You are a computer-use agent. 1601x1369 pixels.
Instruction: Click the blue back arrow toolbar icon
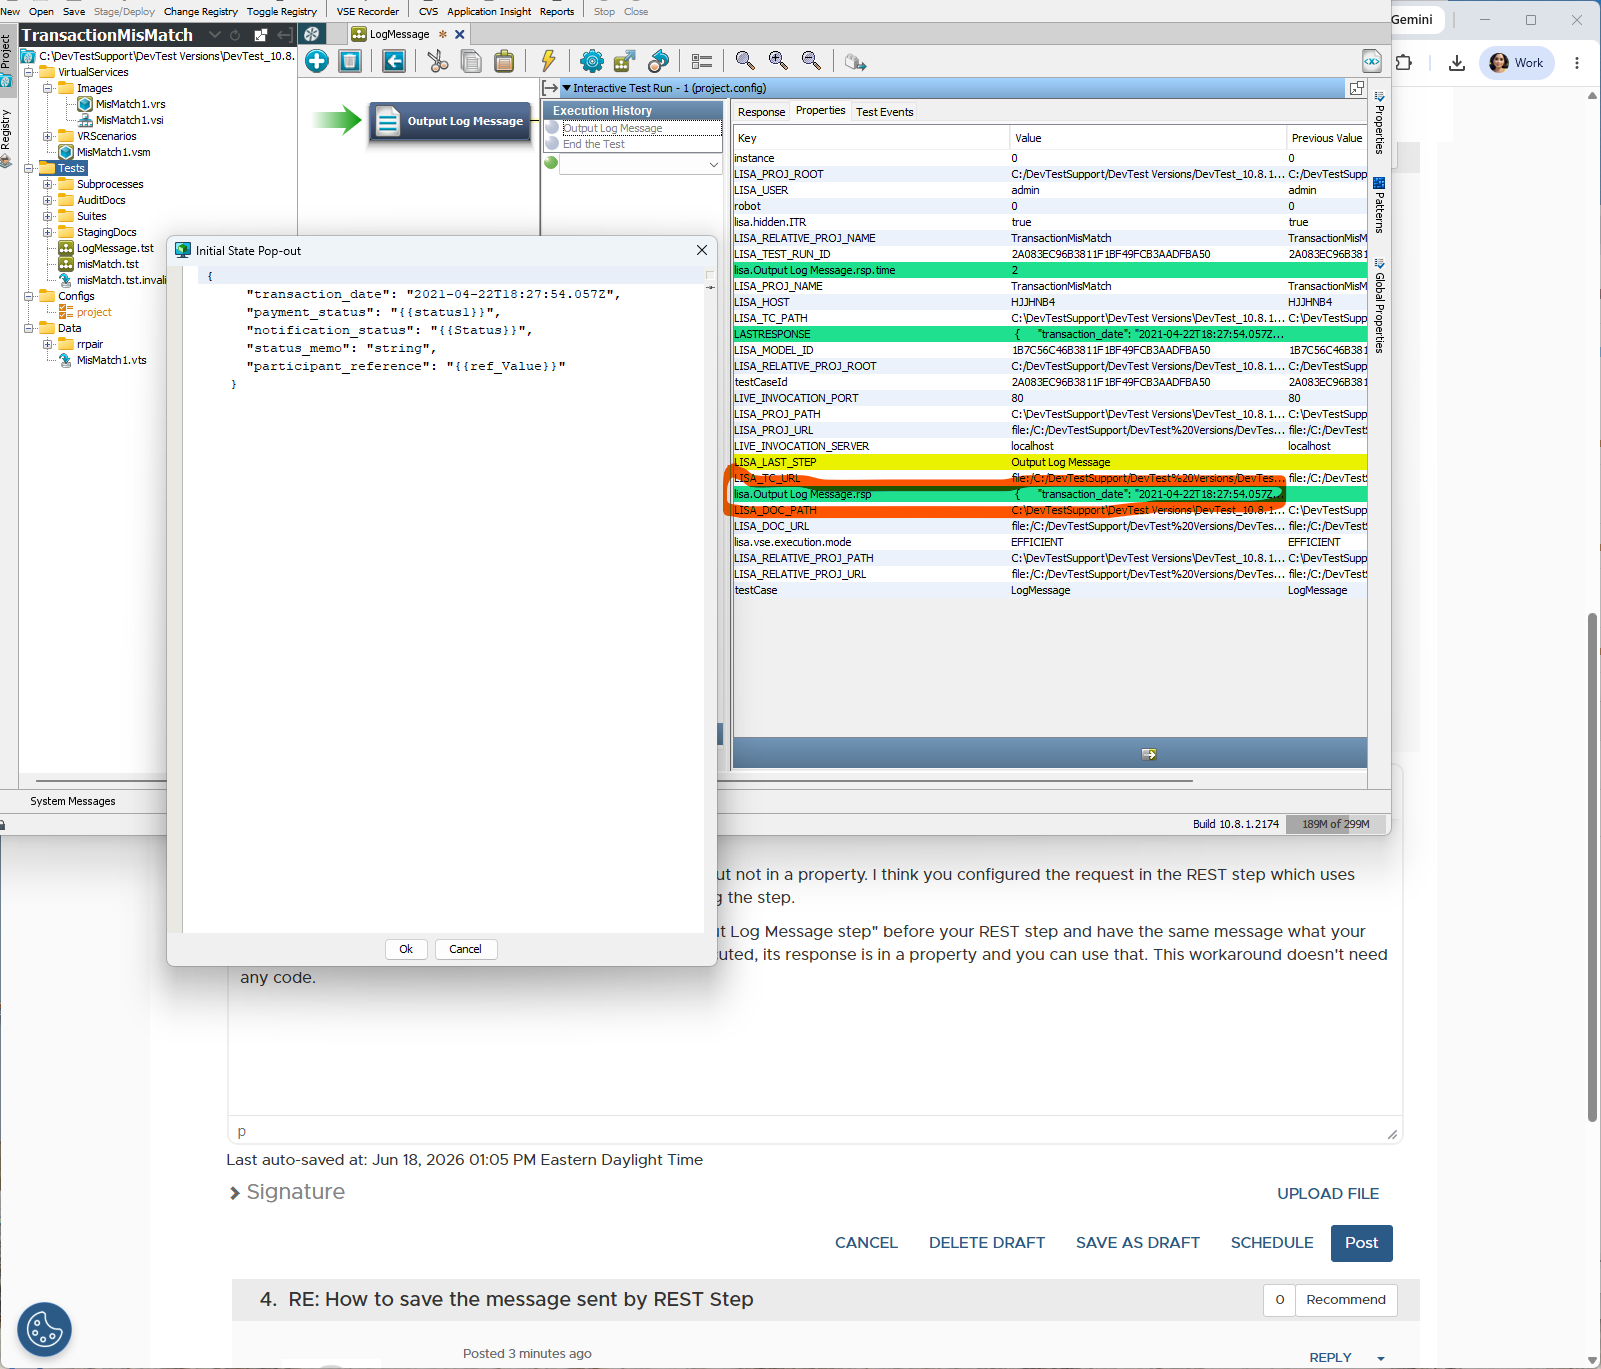pyautogui.click(x=394, y=61)
